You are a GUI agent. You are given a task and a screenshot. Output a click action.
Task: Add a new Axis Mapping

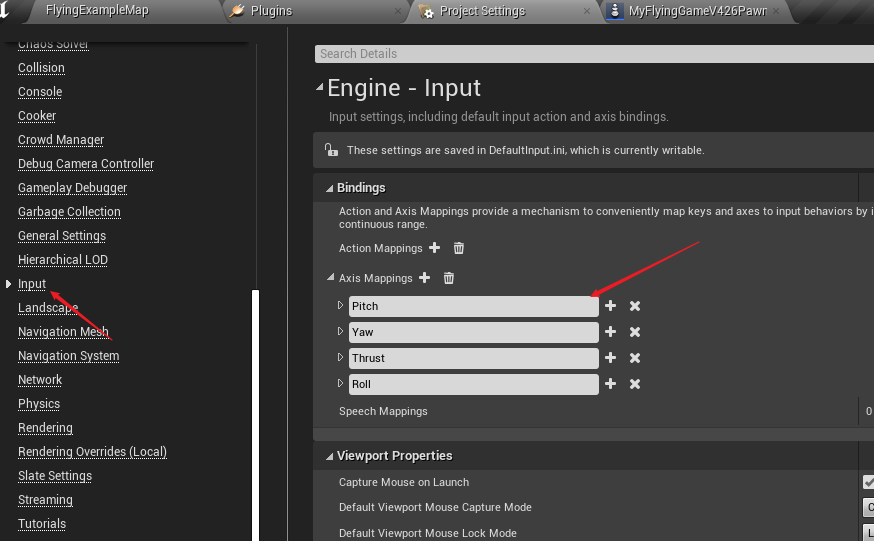click(425, 277)
